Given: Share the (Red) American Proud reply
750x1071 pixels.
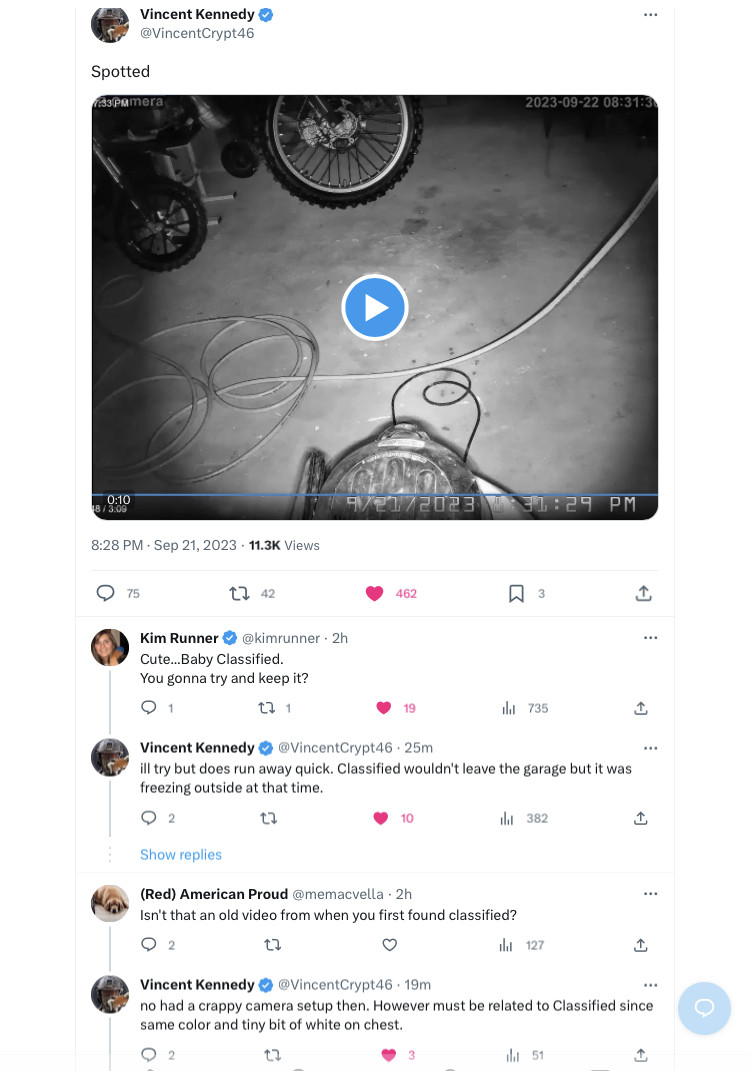Looking at the screenshot, I should point(641,944).
